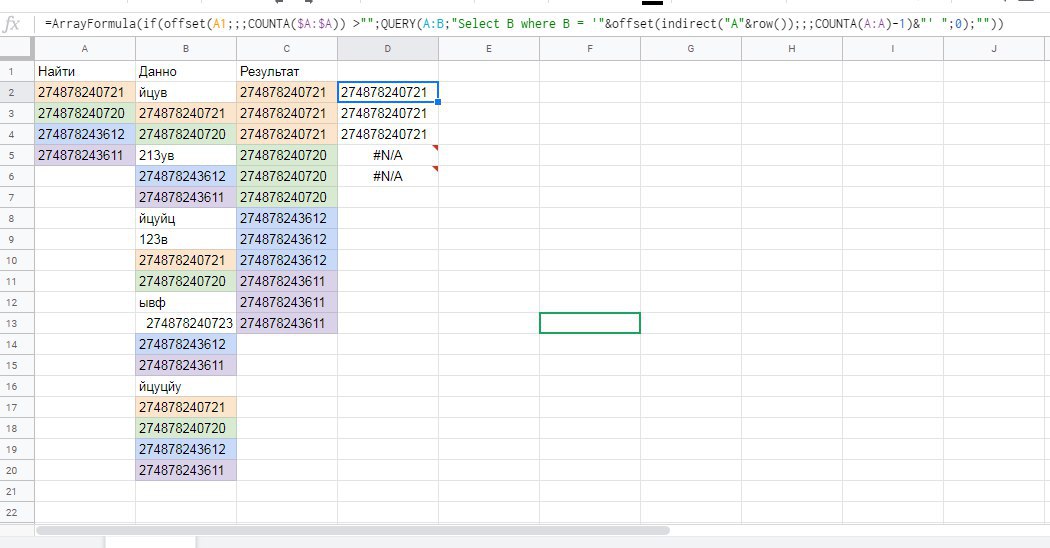Viewport: 1050px width, 548px height.
Task: Select cell B14 with 274878243612
Action: 185,344
